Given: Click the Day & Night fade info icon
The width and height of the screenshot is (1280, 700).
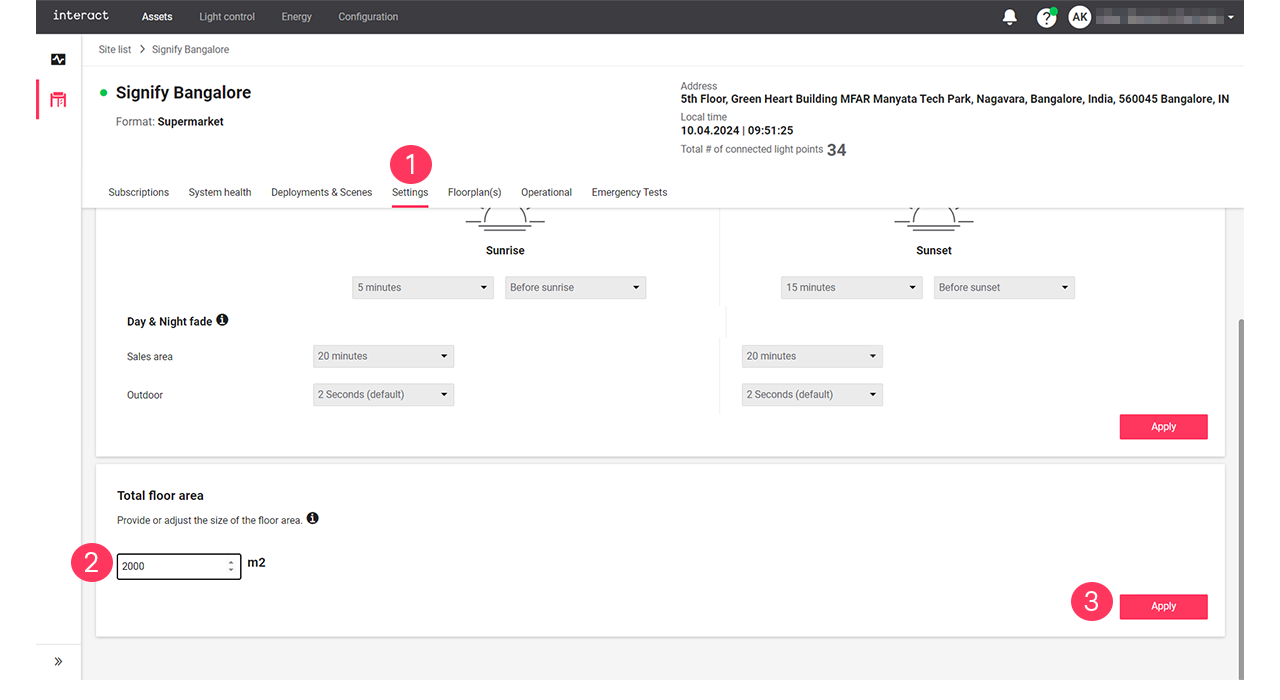Looking at the screenshot, I should (x=222, y=320).
